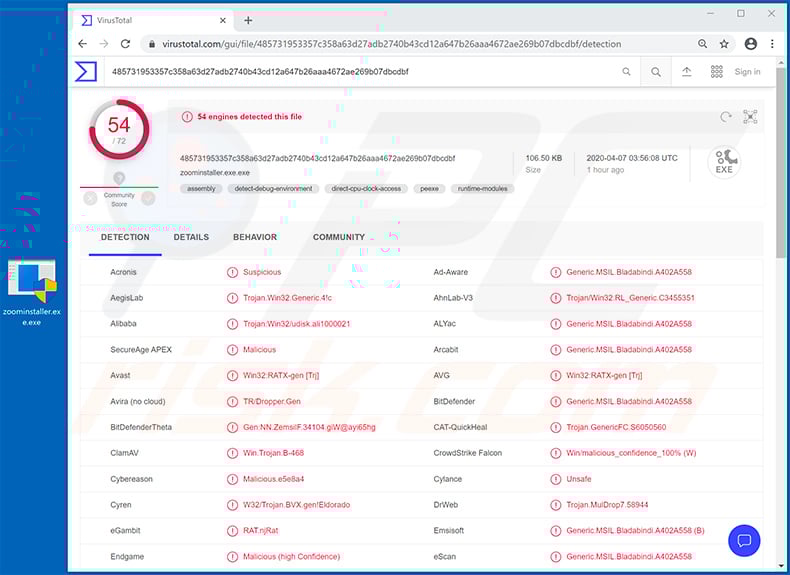Click the browser address bar URL
Image resolution: width=790 pixels, height=575 pixels.
point(391,44)
